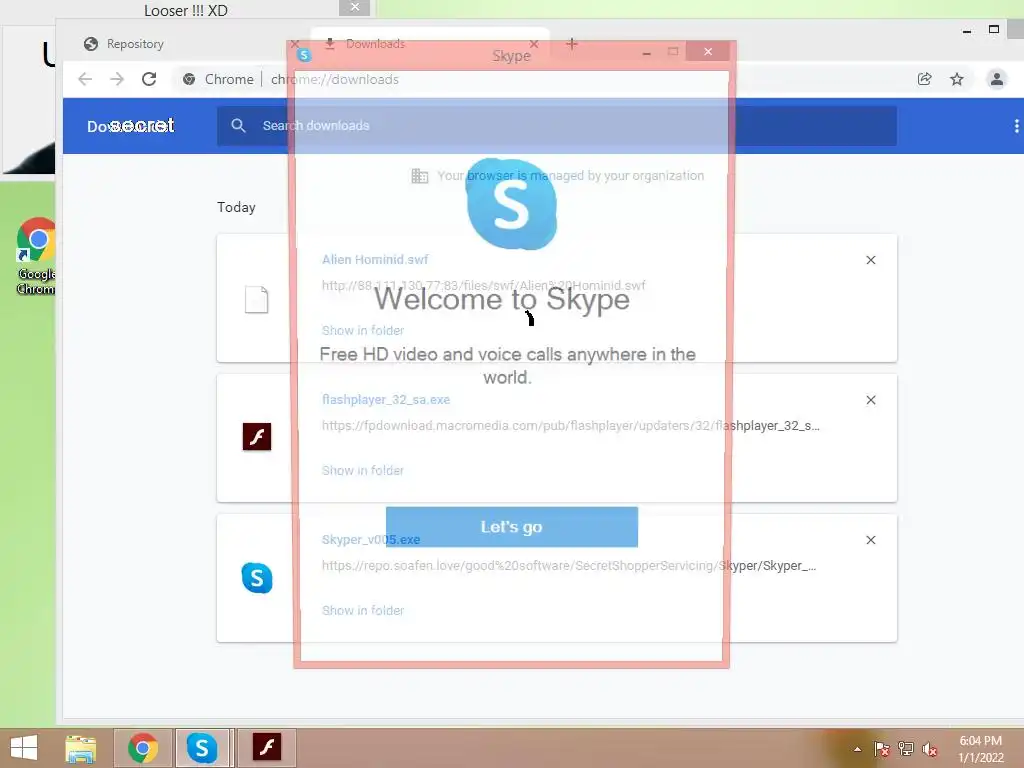Click the Today date heading

[x=236, y=207]
